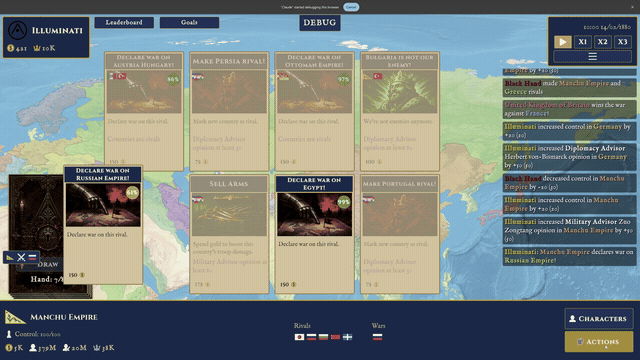This screenshot has width=640, height=360.
Task: Click the Control pawn icon
Action: (x=9, y=334)
